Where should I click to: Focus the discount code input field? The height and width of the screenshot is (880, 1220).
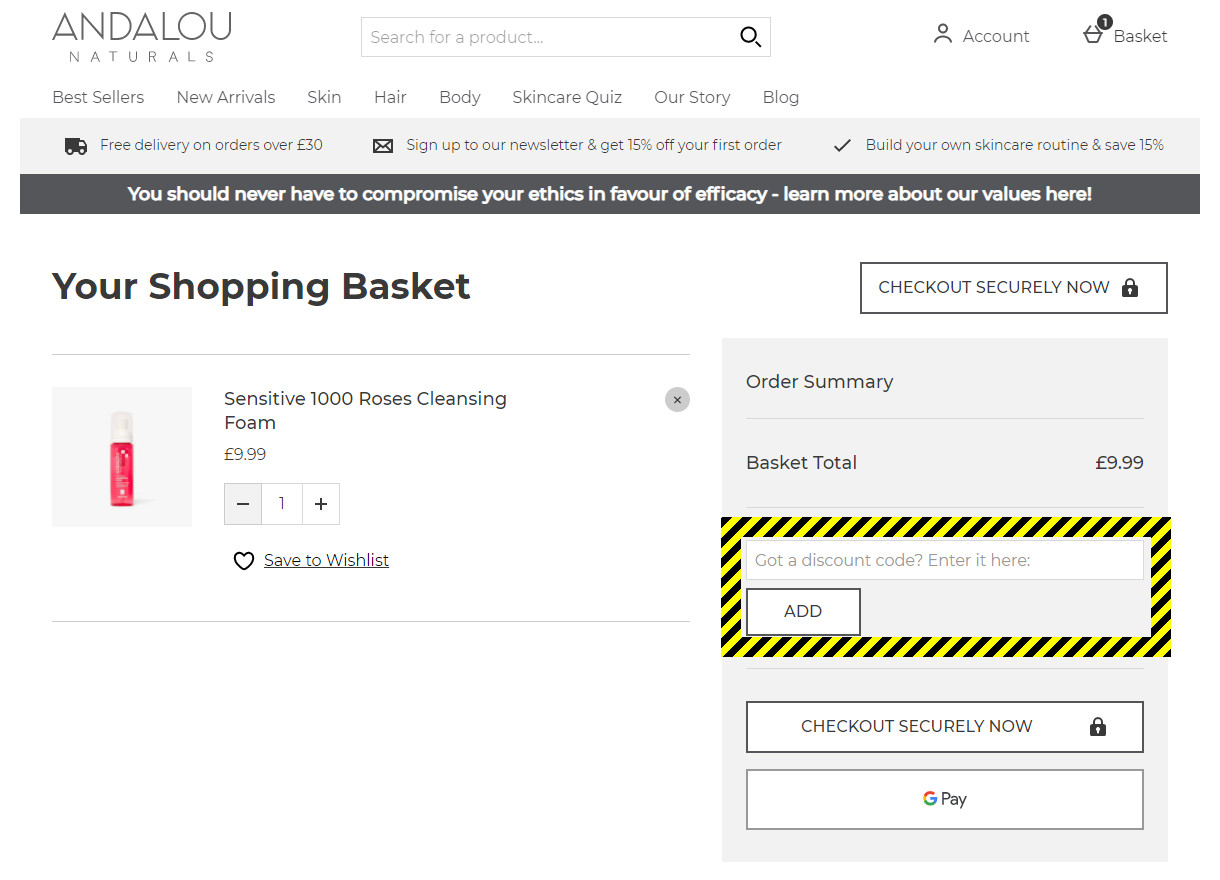tap(944, 560)
